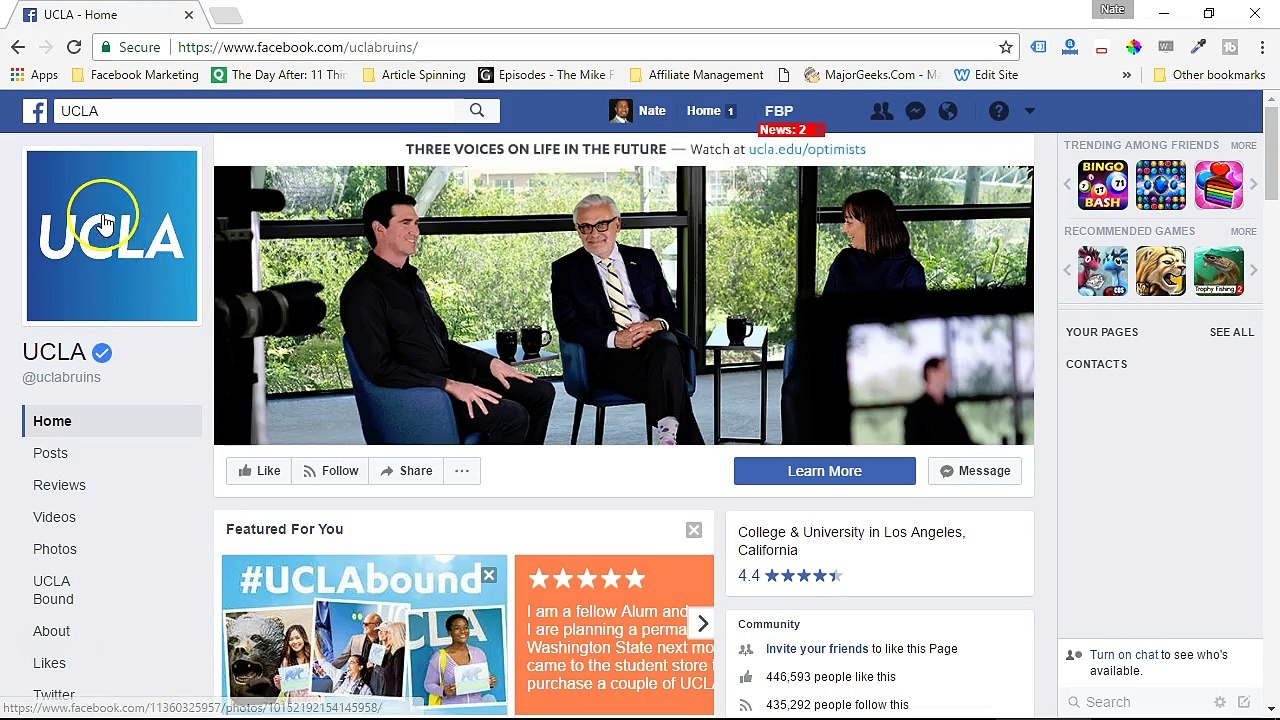
Task: Open the grey 'W' extension icon
Action: [x=1165, y=47]
